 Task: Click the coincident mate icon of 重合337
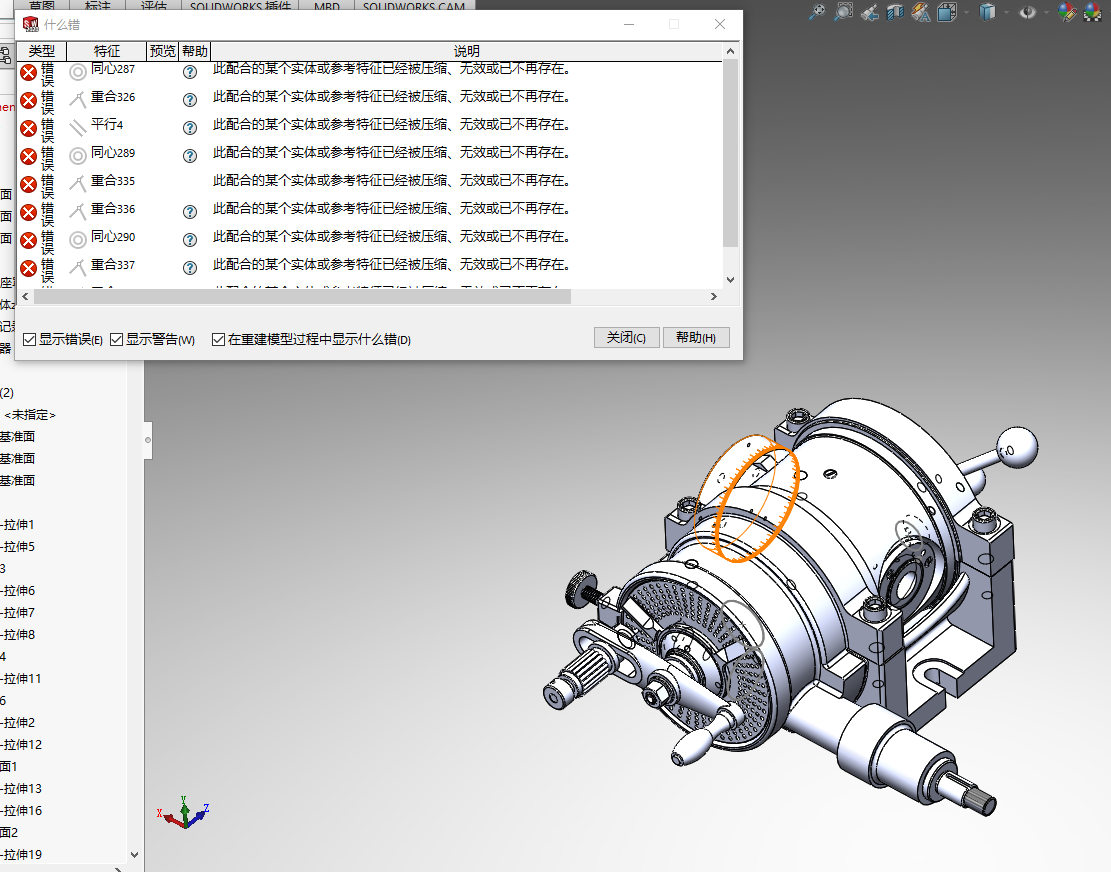[x=78, y=268]
